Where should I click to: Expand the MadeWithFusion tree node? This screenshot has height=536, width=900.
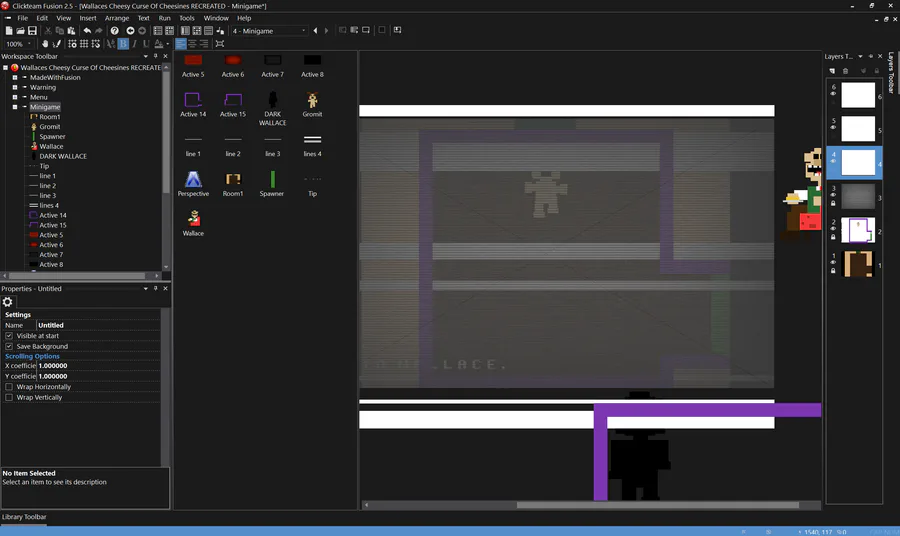tap(15, 77)
